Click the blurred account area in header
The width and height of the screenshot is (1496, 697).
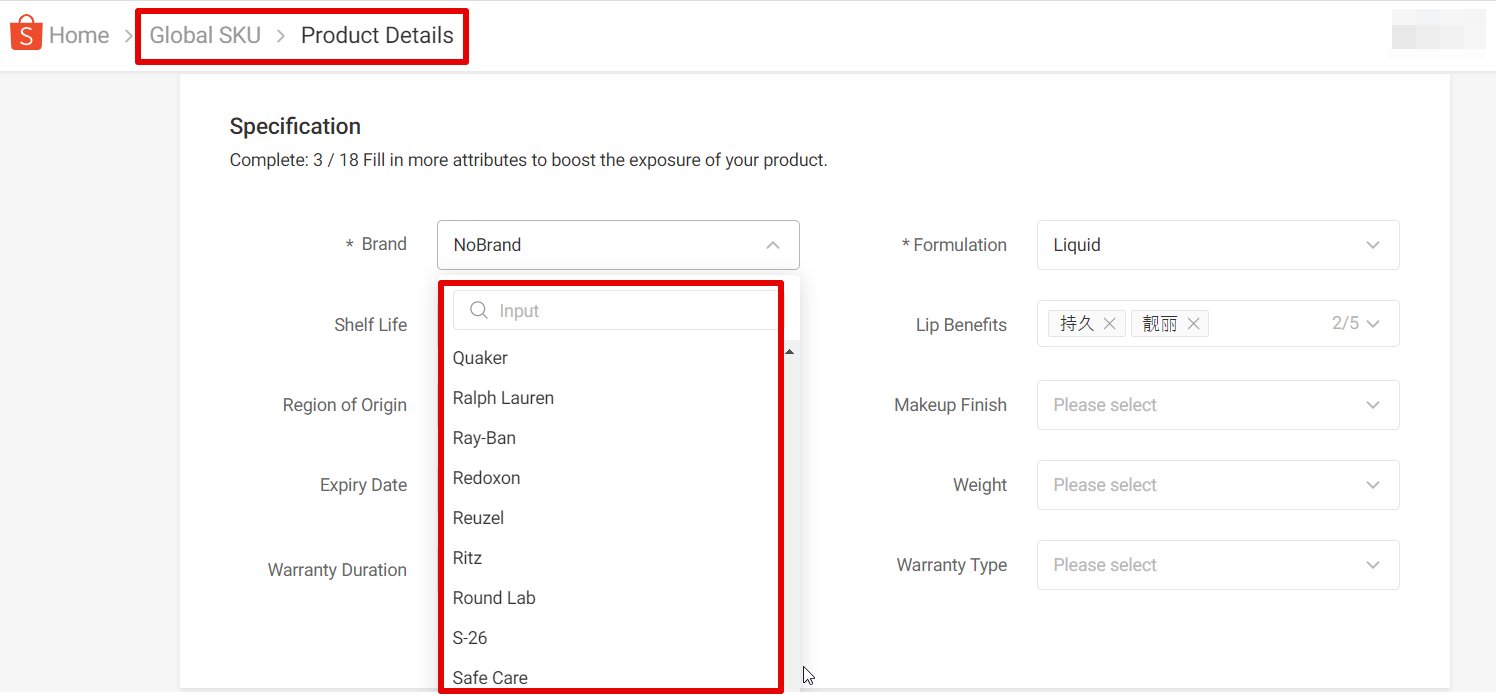(x=1439, y=30)
